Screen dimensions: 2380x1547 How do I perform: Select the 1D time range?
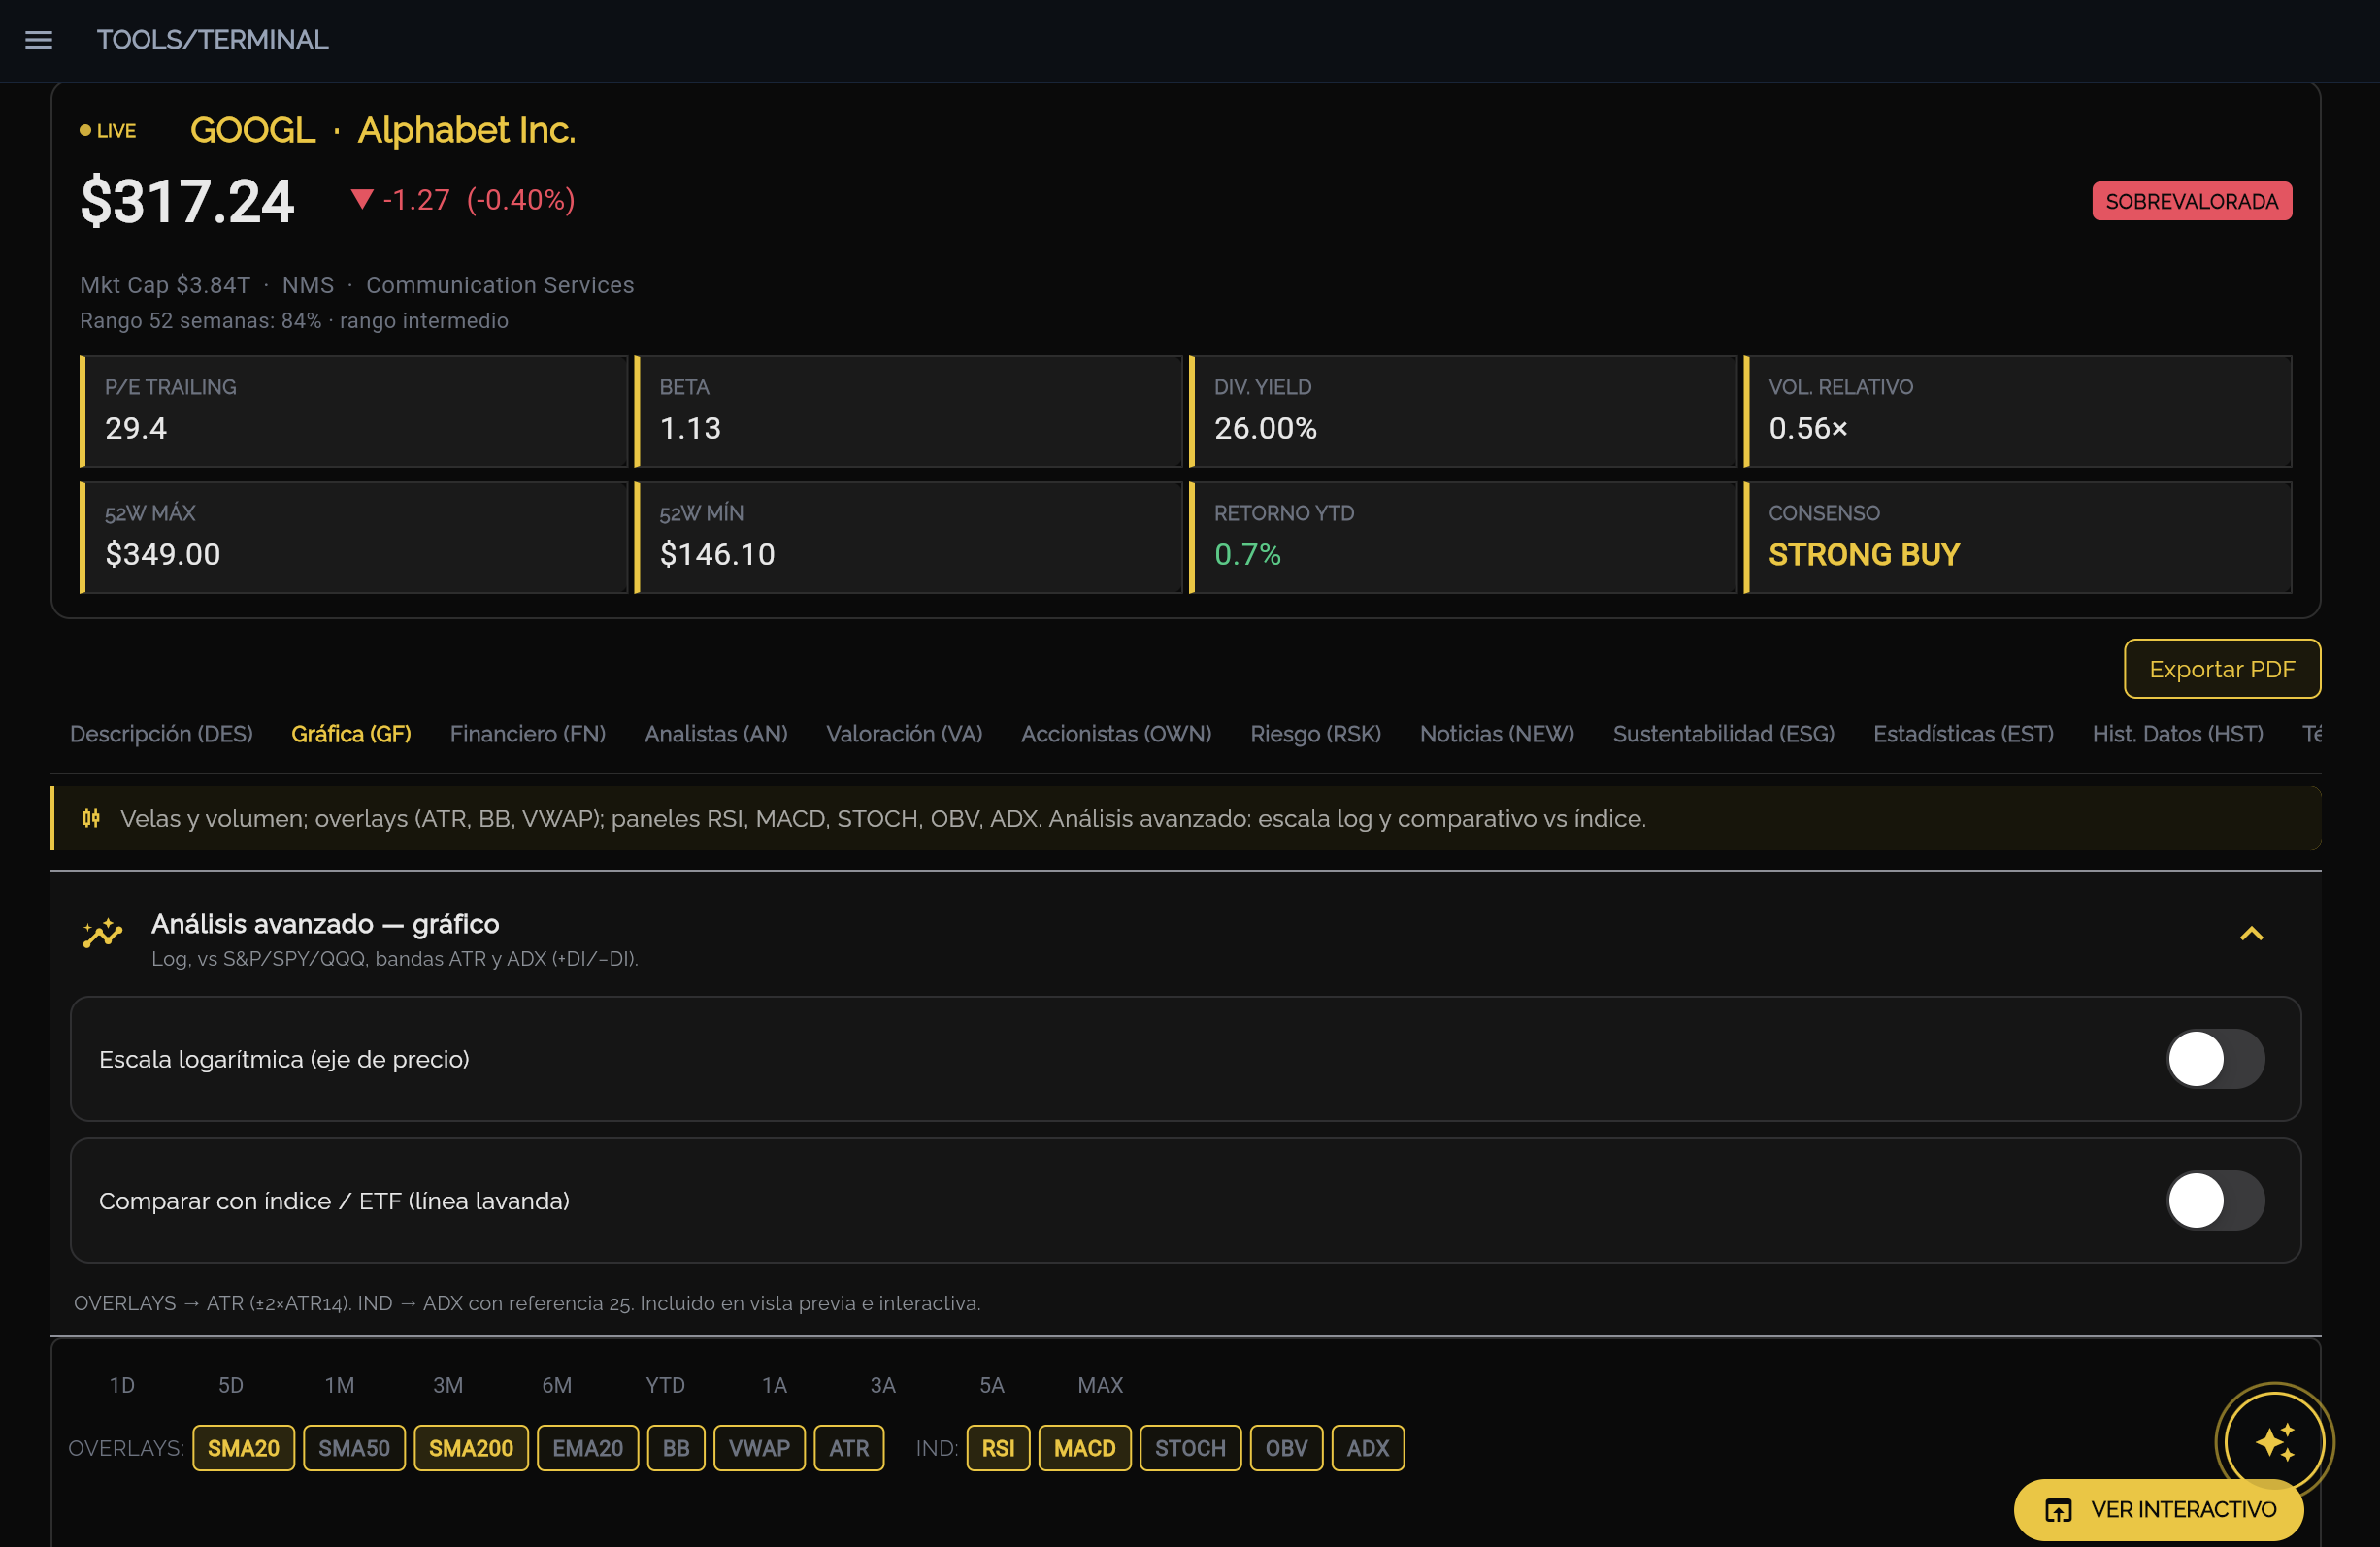[x=122, y=1385]
